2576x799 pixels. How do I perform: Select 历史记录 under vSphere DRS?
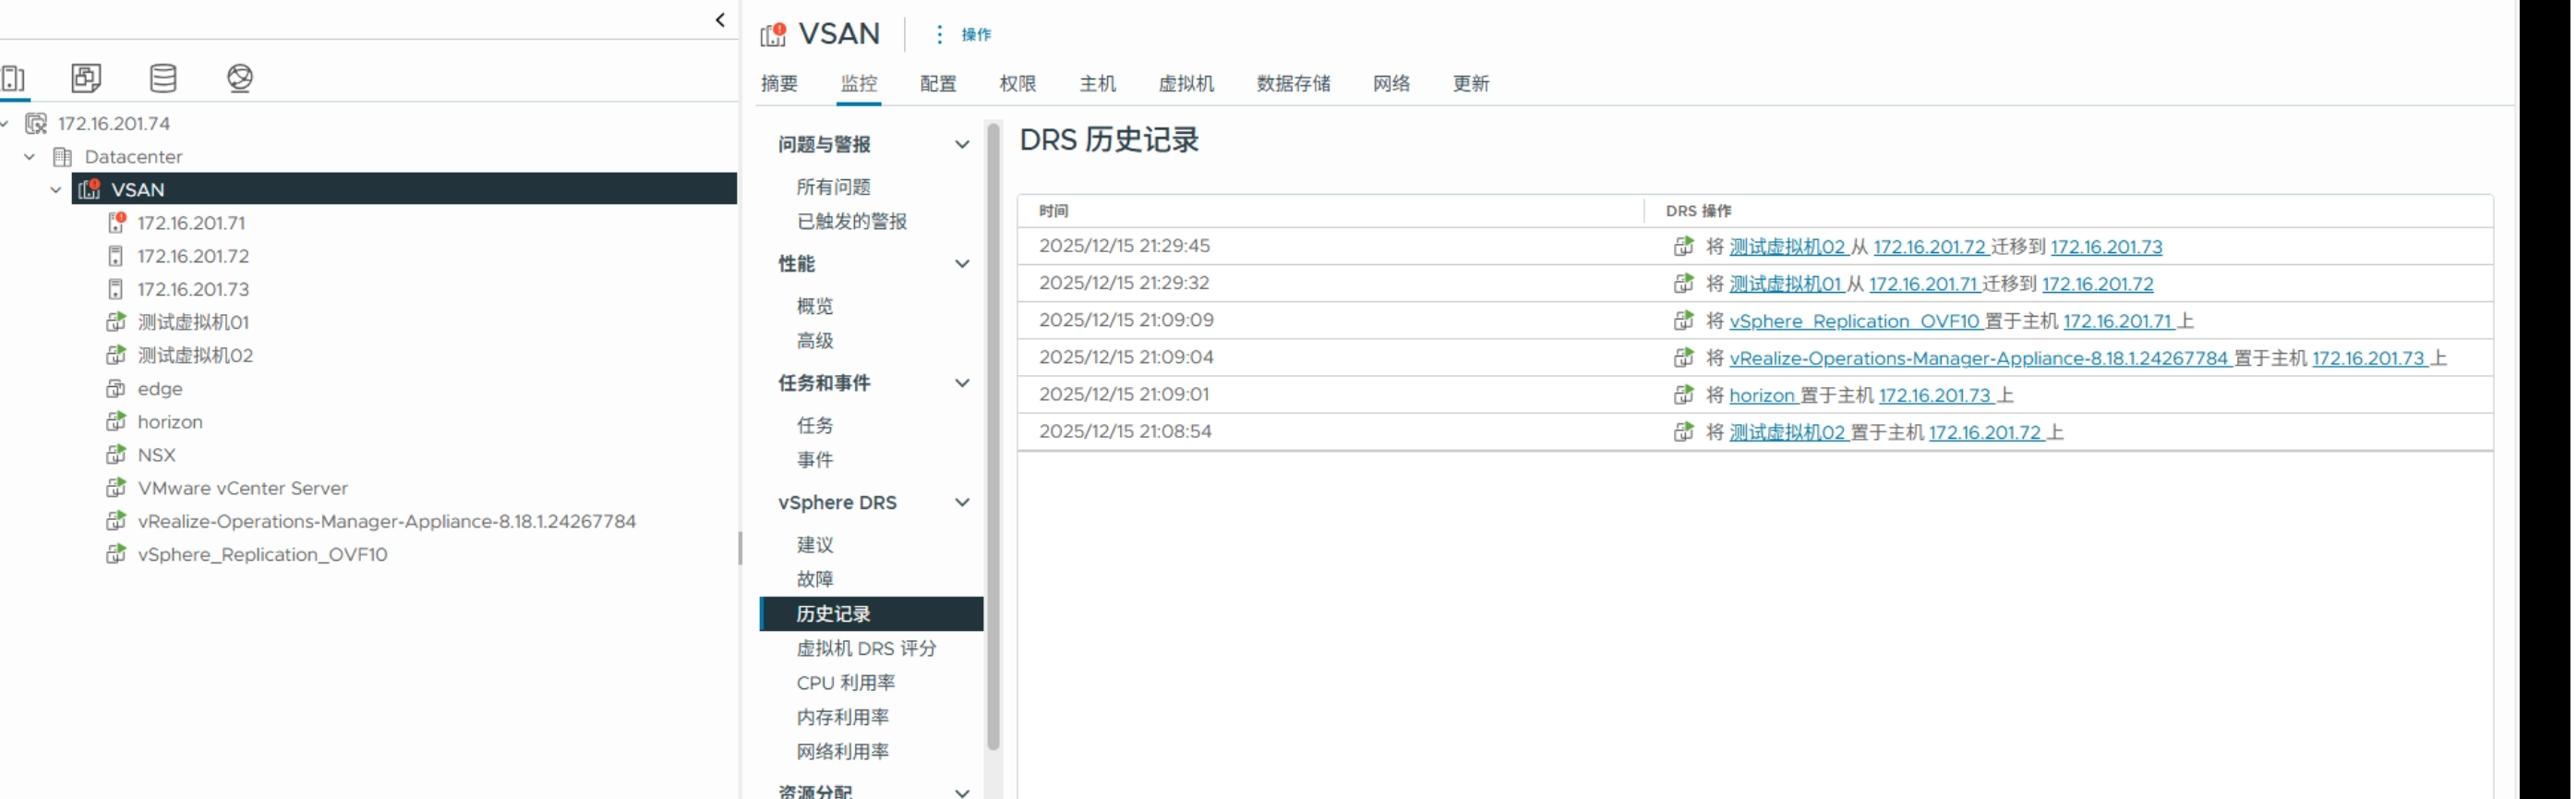click(872, 613)
